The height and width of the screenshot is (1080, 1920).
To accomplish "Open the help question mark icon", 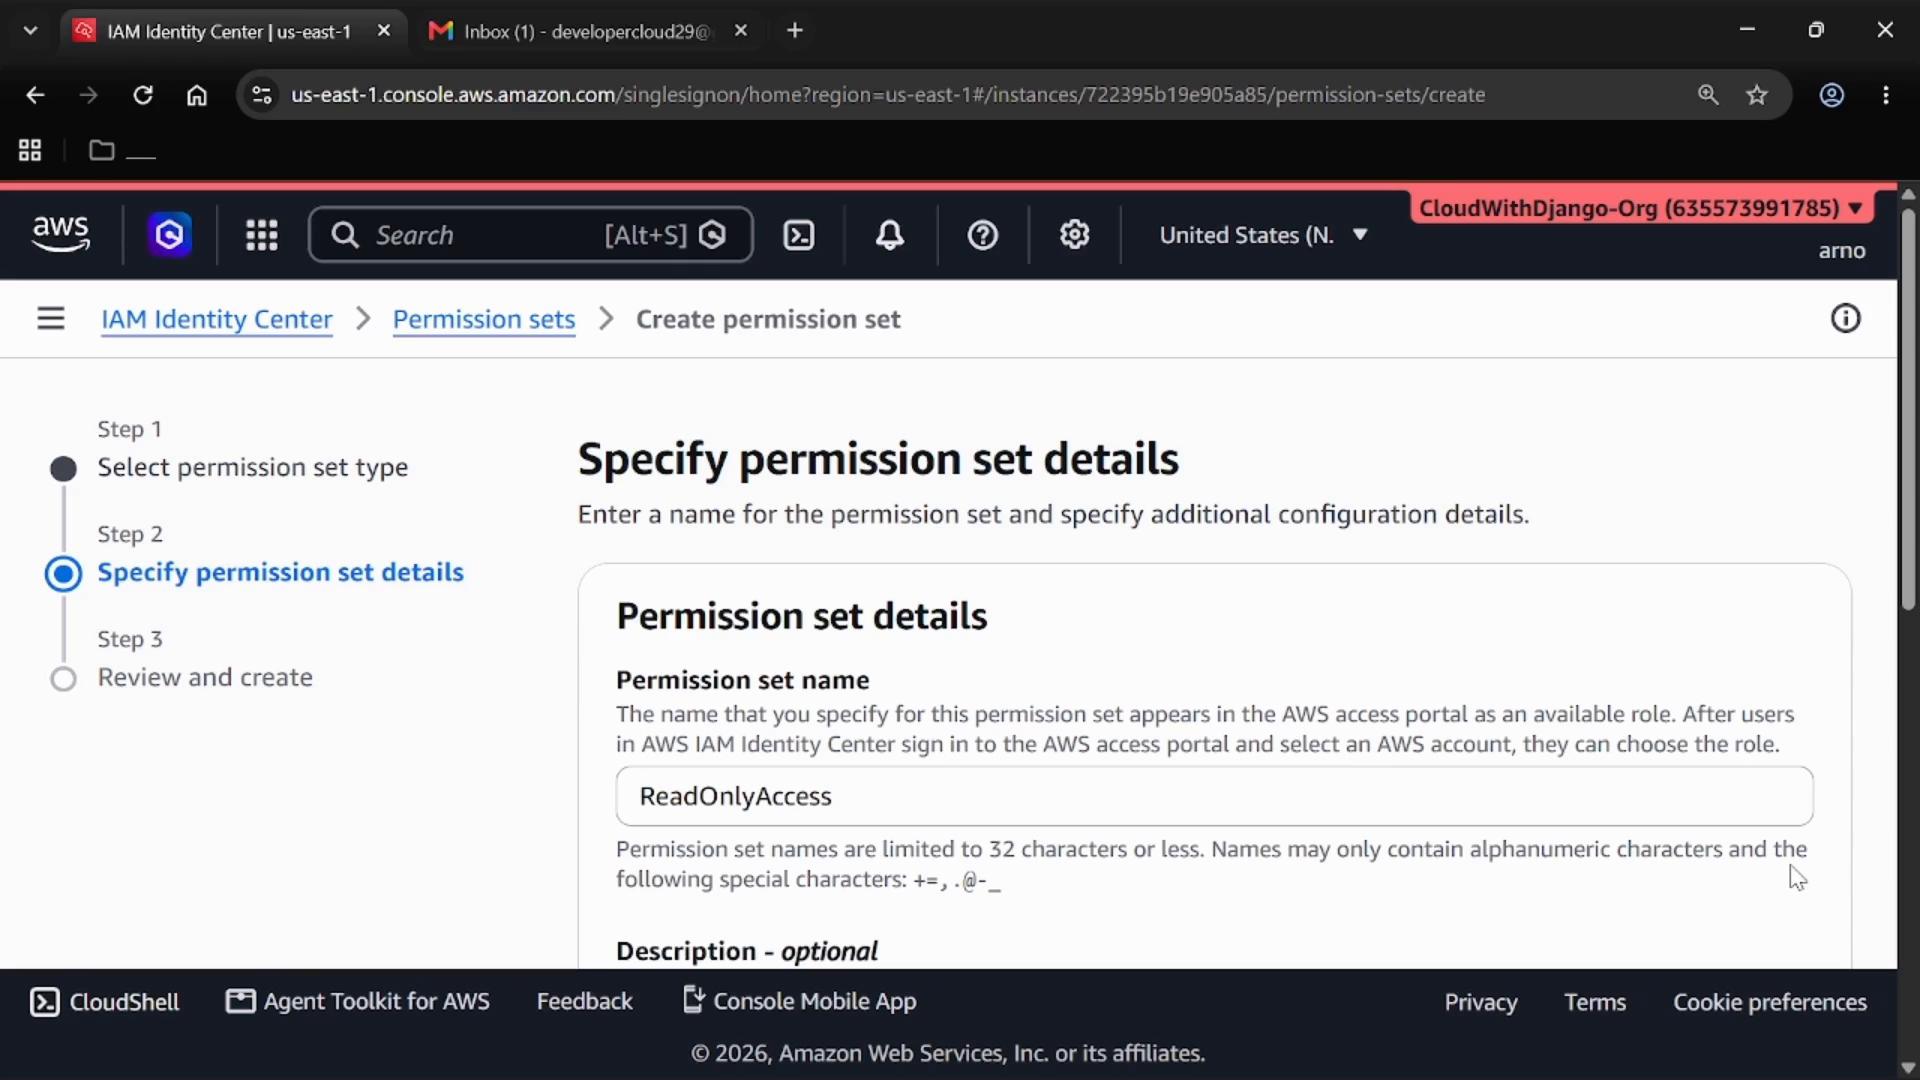I will (983, 235).
